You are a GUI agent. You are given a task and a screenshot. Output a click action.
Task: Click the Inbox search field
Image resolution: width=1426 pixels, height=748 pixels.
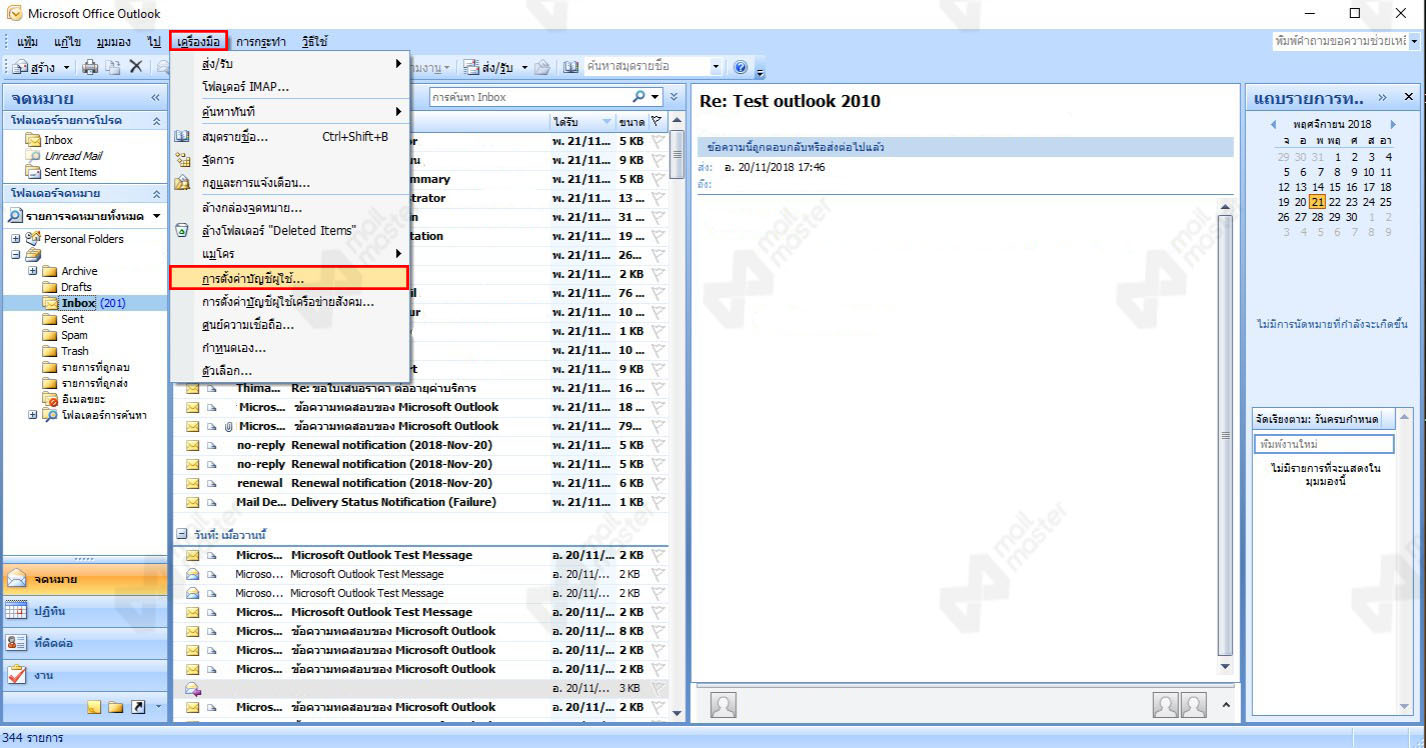point(530,97)
